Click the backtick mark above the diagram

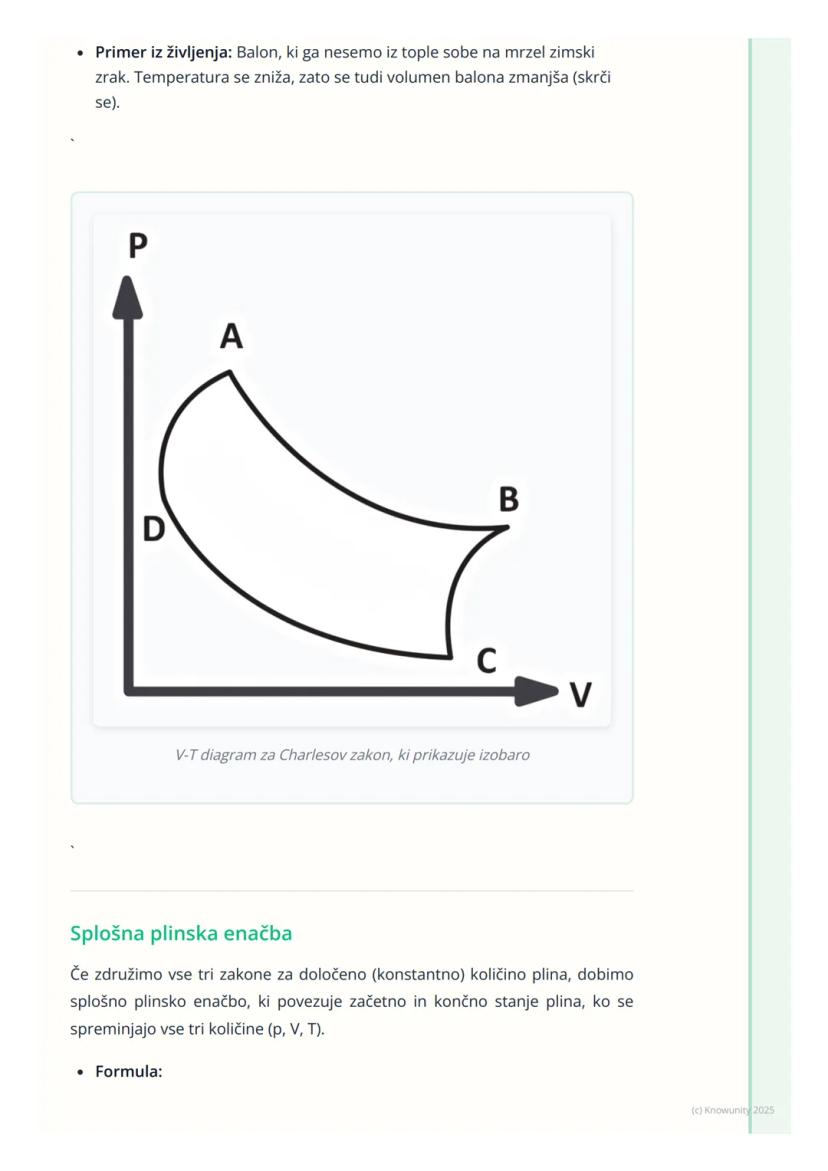pyautogui.click(x=73, y=143)
